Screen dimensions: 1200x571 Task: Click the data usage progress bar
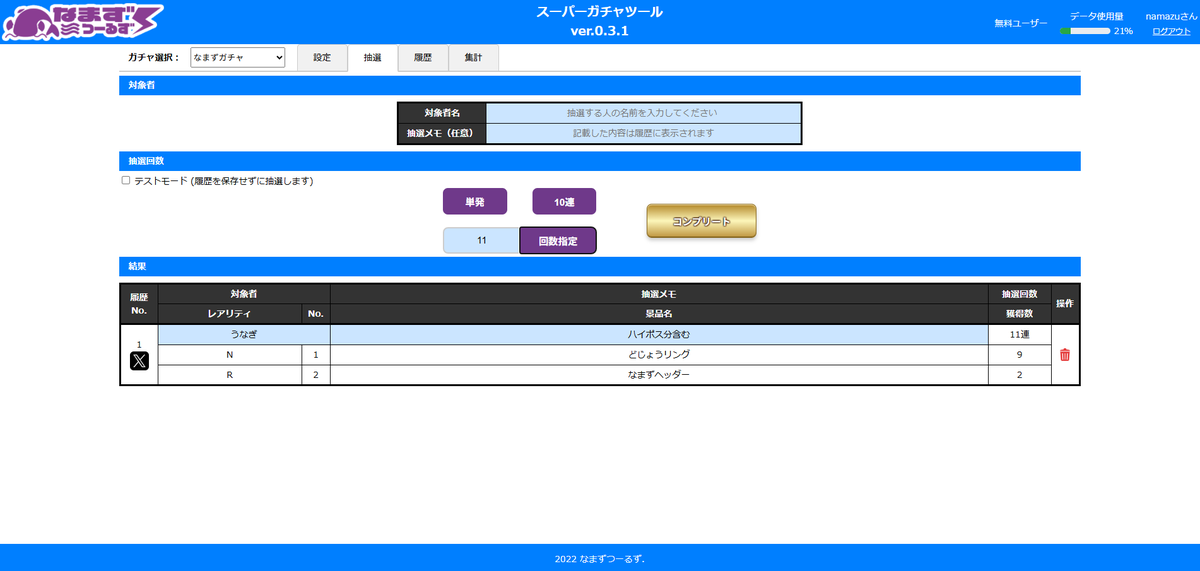click(1084, 31)
